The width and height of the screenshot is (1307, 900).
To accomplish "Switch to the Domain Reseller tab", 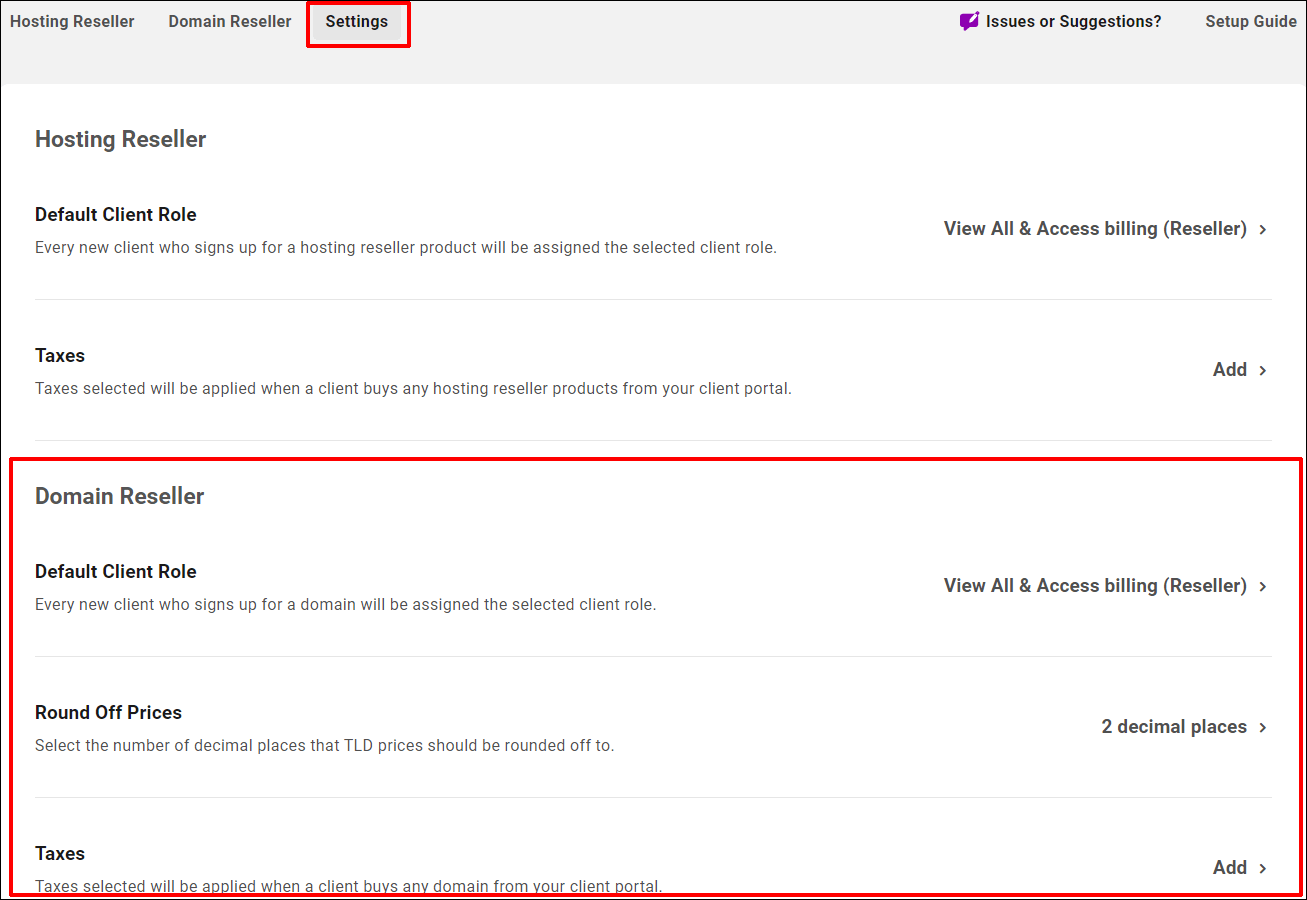I will (229, 20).
